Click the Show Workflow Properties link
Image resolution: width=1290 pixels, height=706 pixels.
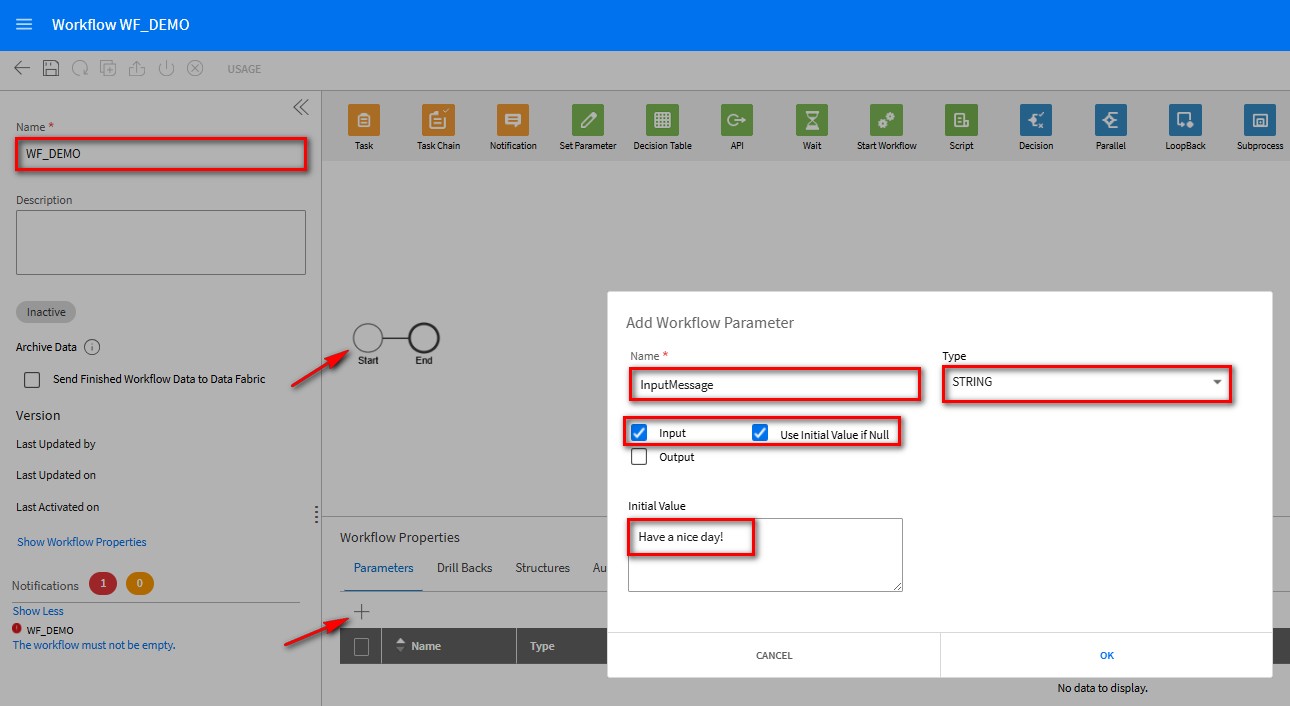[x=82, y=542]
